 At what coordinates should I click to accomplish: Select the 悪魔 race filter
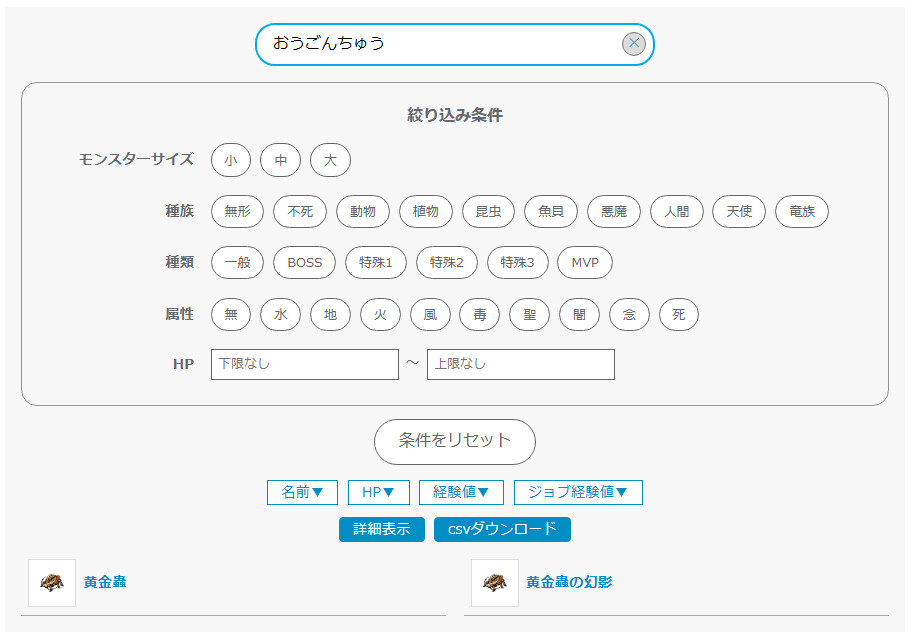(613, 211)
